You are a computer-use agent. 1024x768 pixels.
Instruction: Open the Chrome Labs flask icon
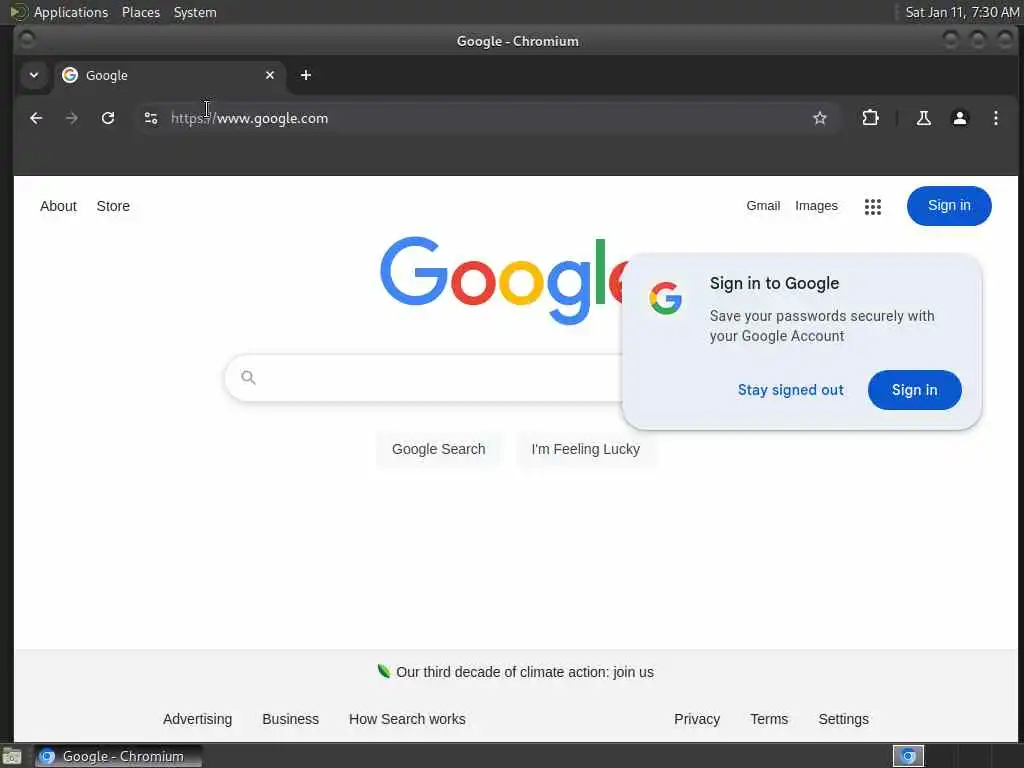(923, 118)
